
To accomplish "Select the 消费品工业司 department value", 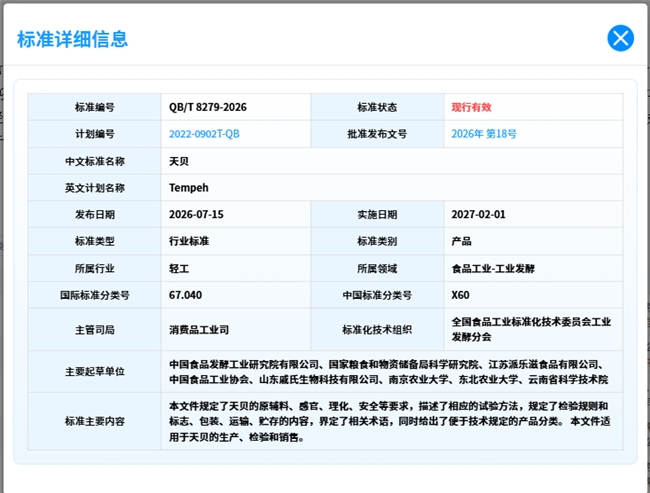I will tap(199, 330).
